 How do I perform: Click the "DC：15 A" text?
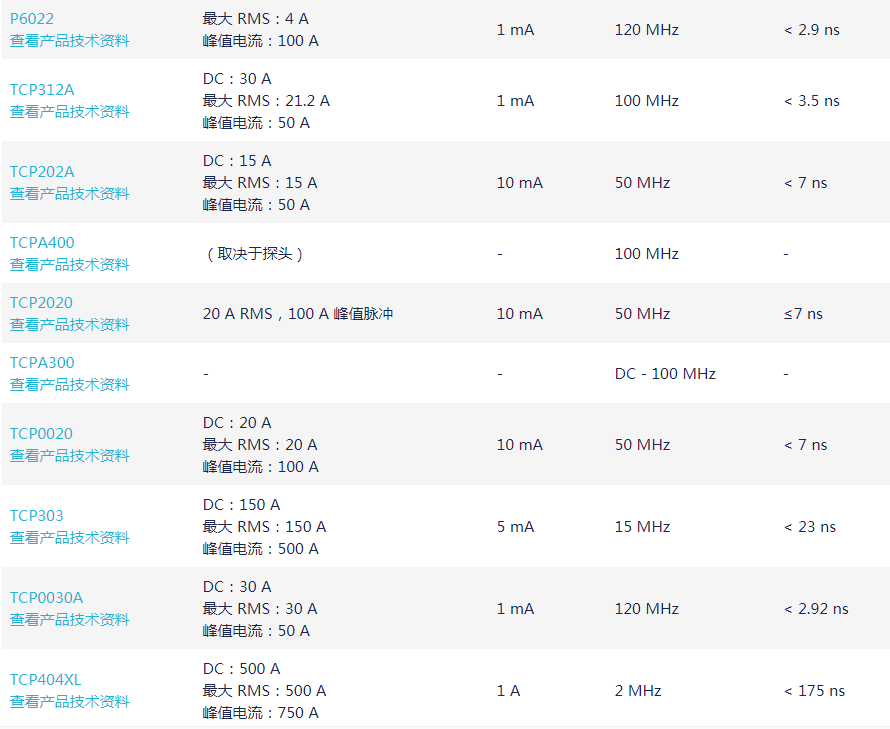click(237, 161)
